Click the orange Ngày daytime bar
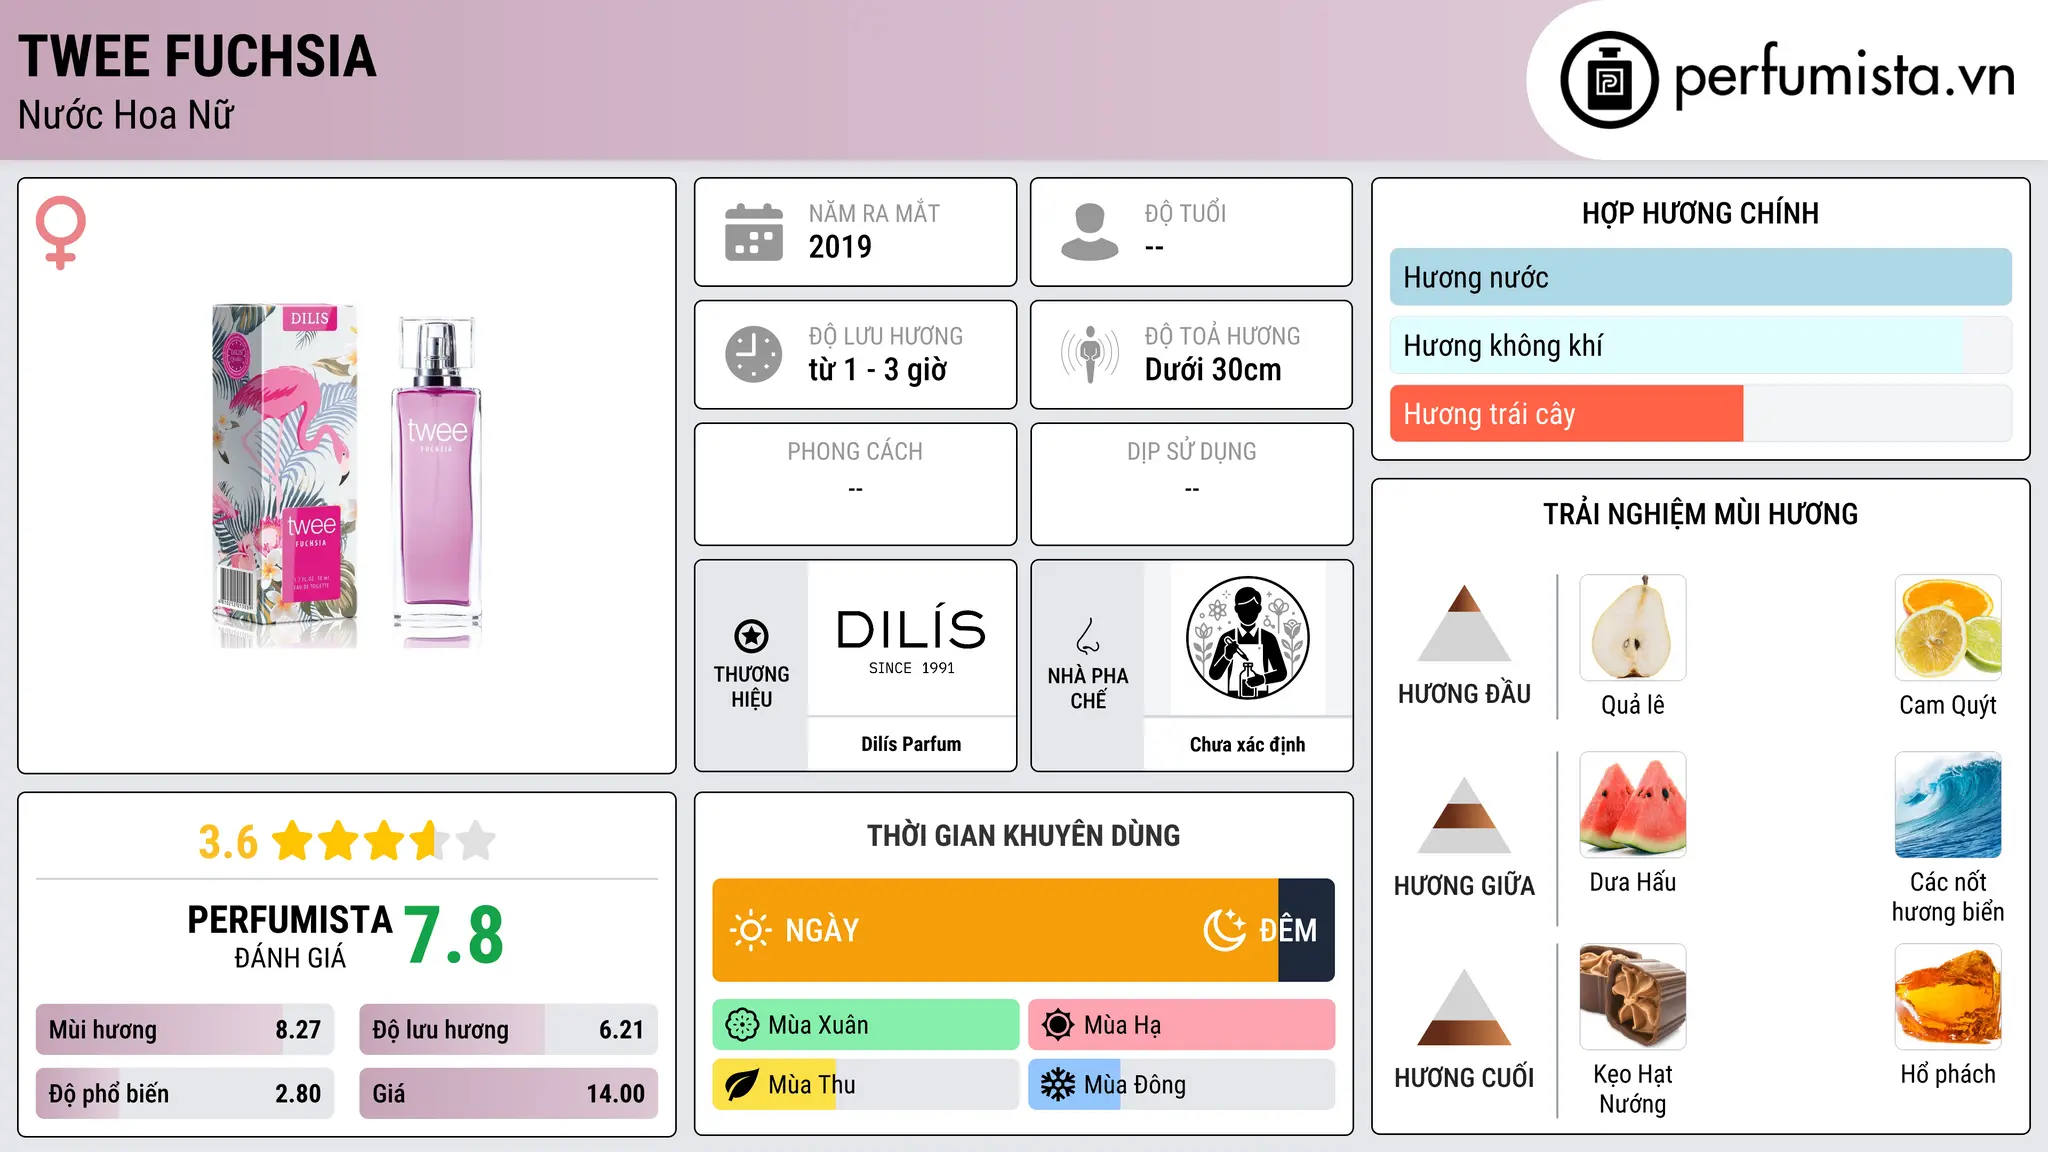This screenshot has width=2048, height=1152. coord(995,930)
